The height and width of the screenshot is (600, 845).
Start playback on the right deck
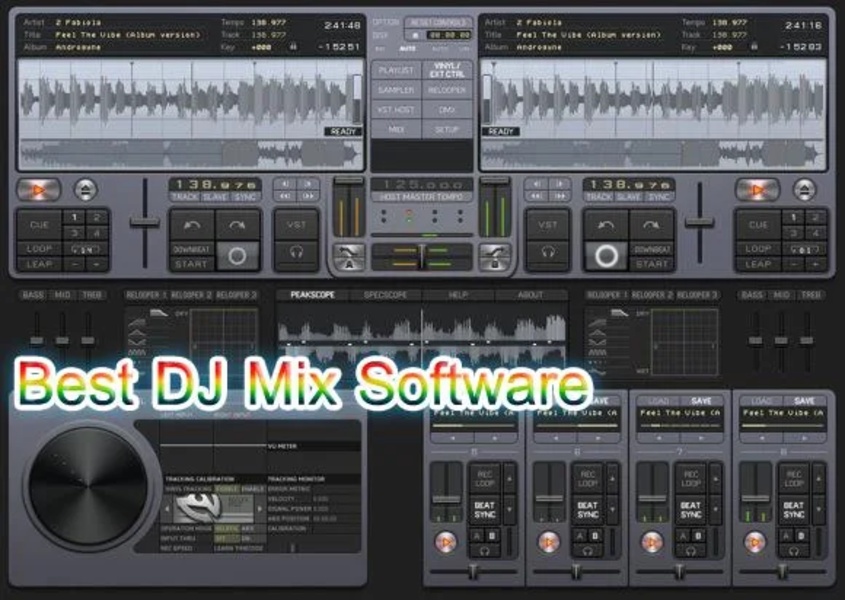pyautogui.click(x=757, y=190)
